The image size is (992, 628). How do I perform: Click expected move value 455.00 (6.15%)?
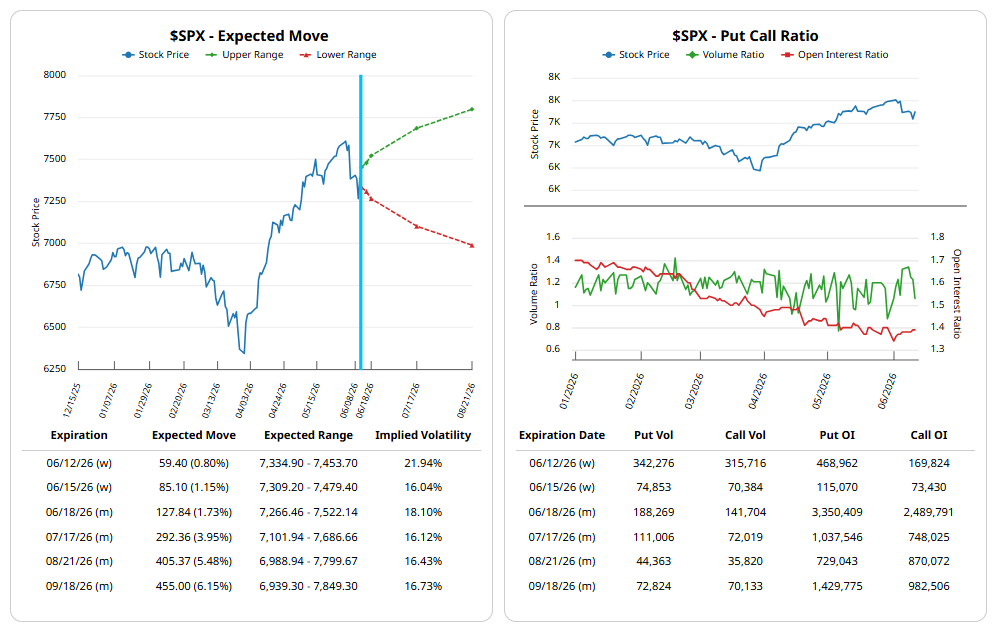[x=194, y=586]
